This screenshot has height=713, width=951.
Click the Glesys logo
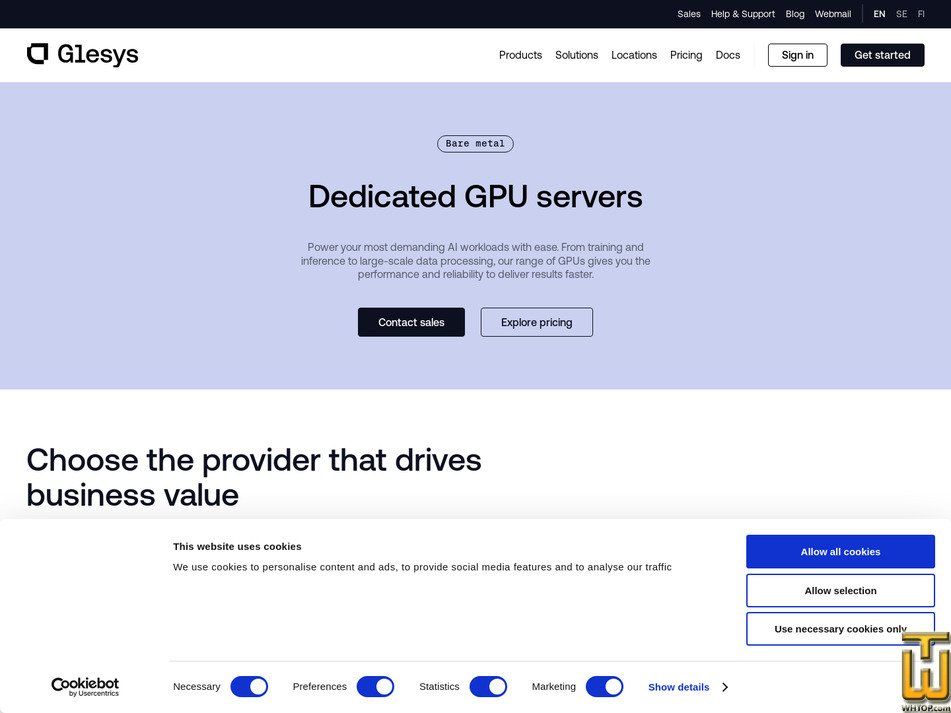(82, 55)
